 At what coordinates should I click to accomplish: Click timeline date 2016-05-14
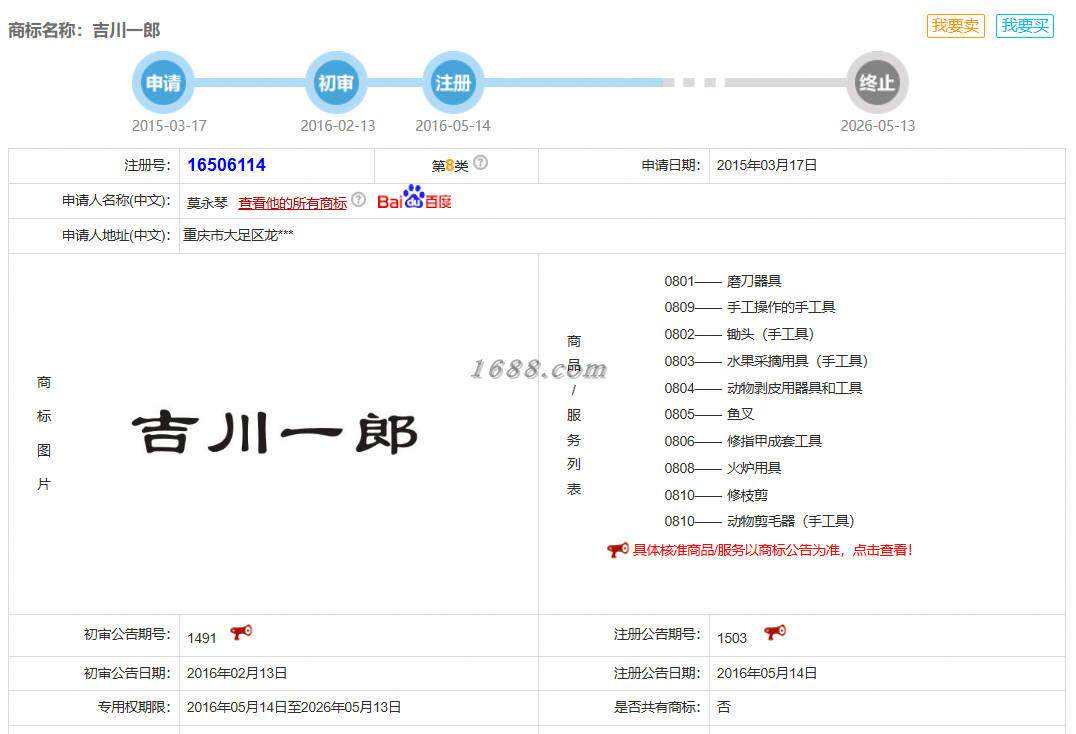453,126
